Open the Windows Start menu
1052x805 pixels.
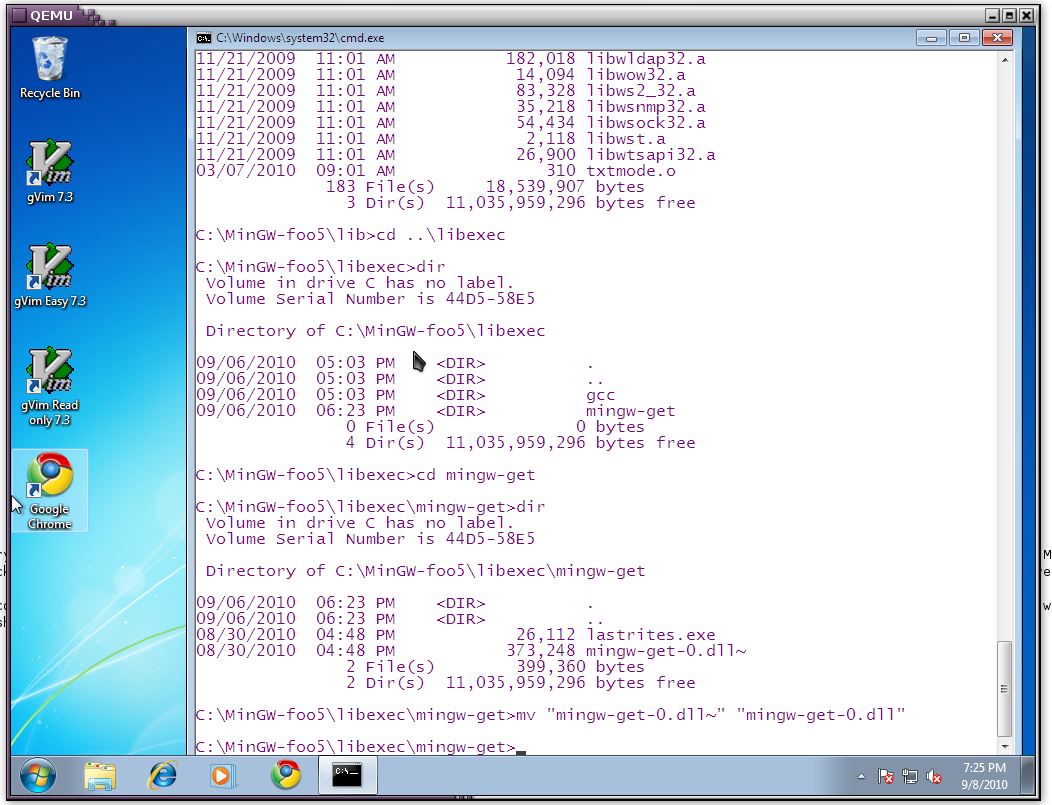[x=37, y=775]
